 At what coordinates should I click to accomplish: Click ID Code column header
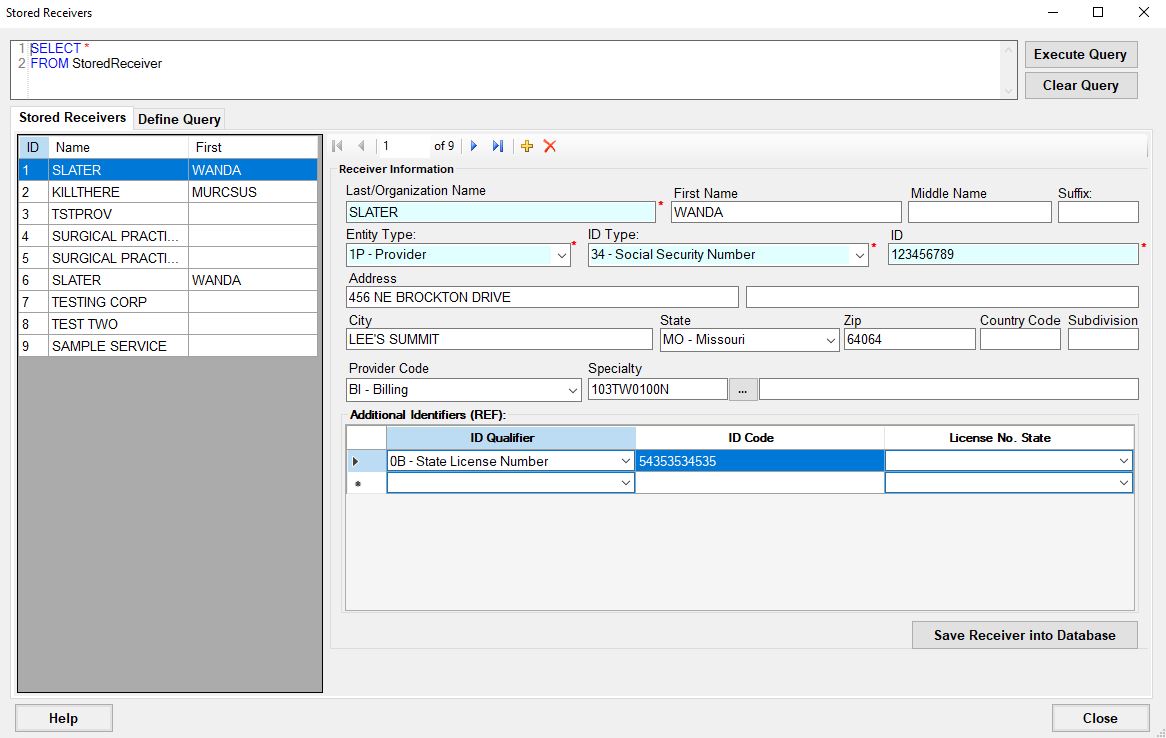(x=759, y=437)
